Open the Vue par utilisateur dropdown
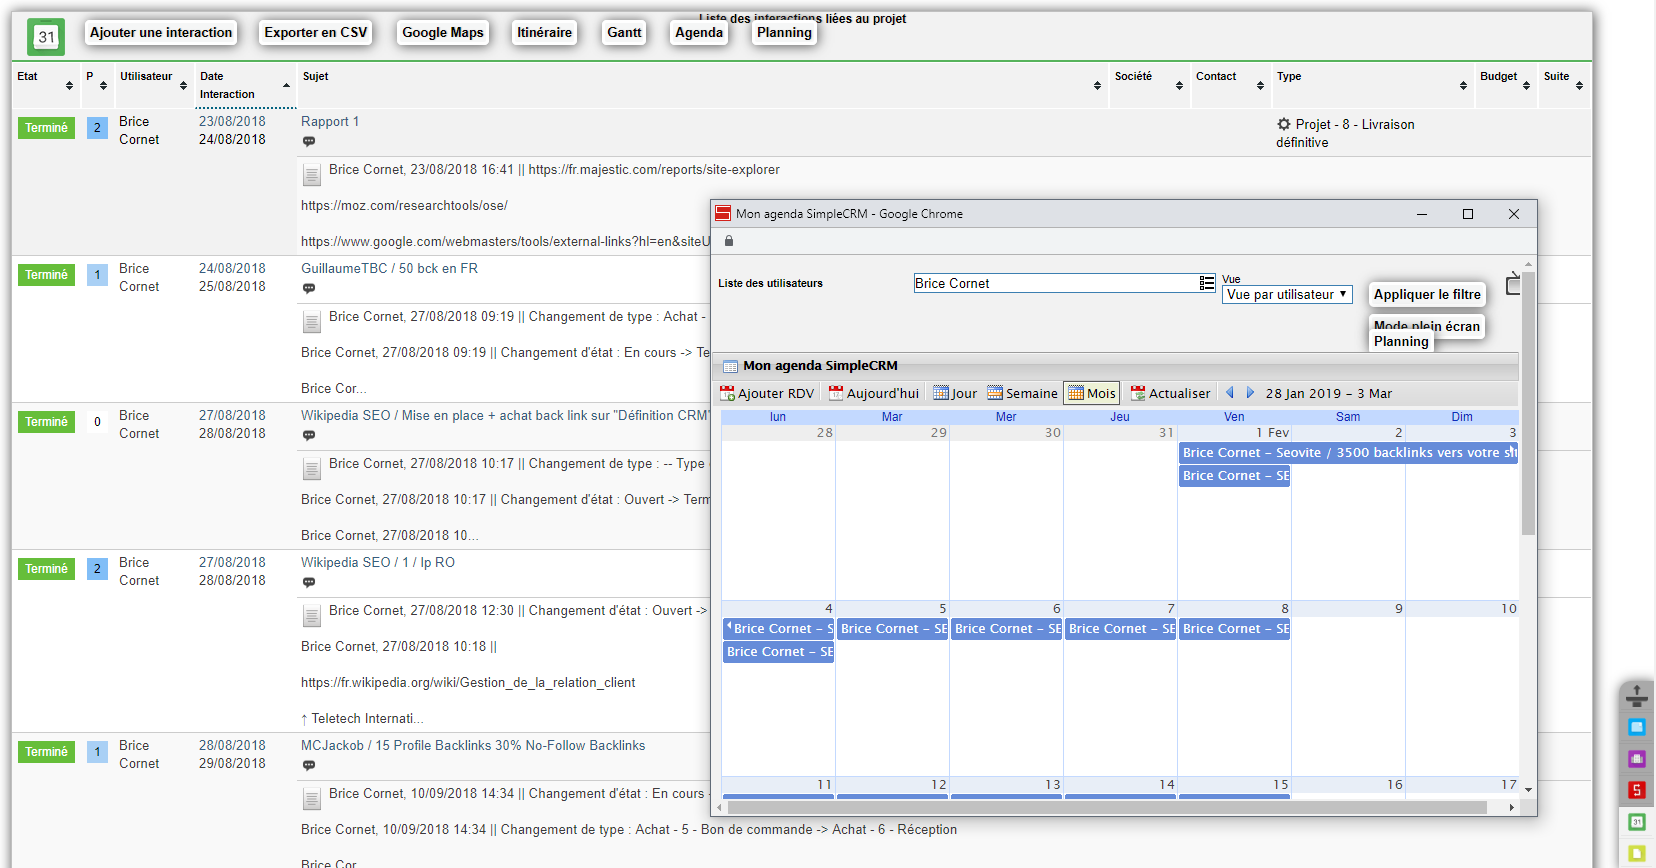Screen dimensions: 1656x868 [1287, 294]
